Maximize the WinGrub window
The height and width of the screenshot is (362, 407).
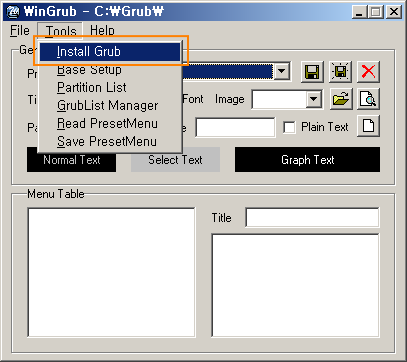coord(375,12)
